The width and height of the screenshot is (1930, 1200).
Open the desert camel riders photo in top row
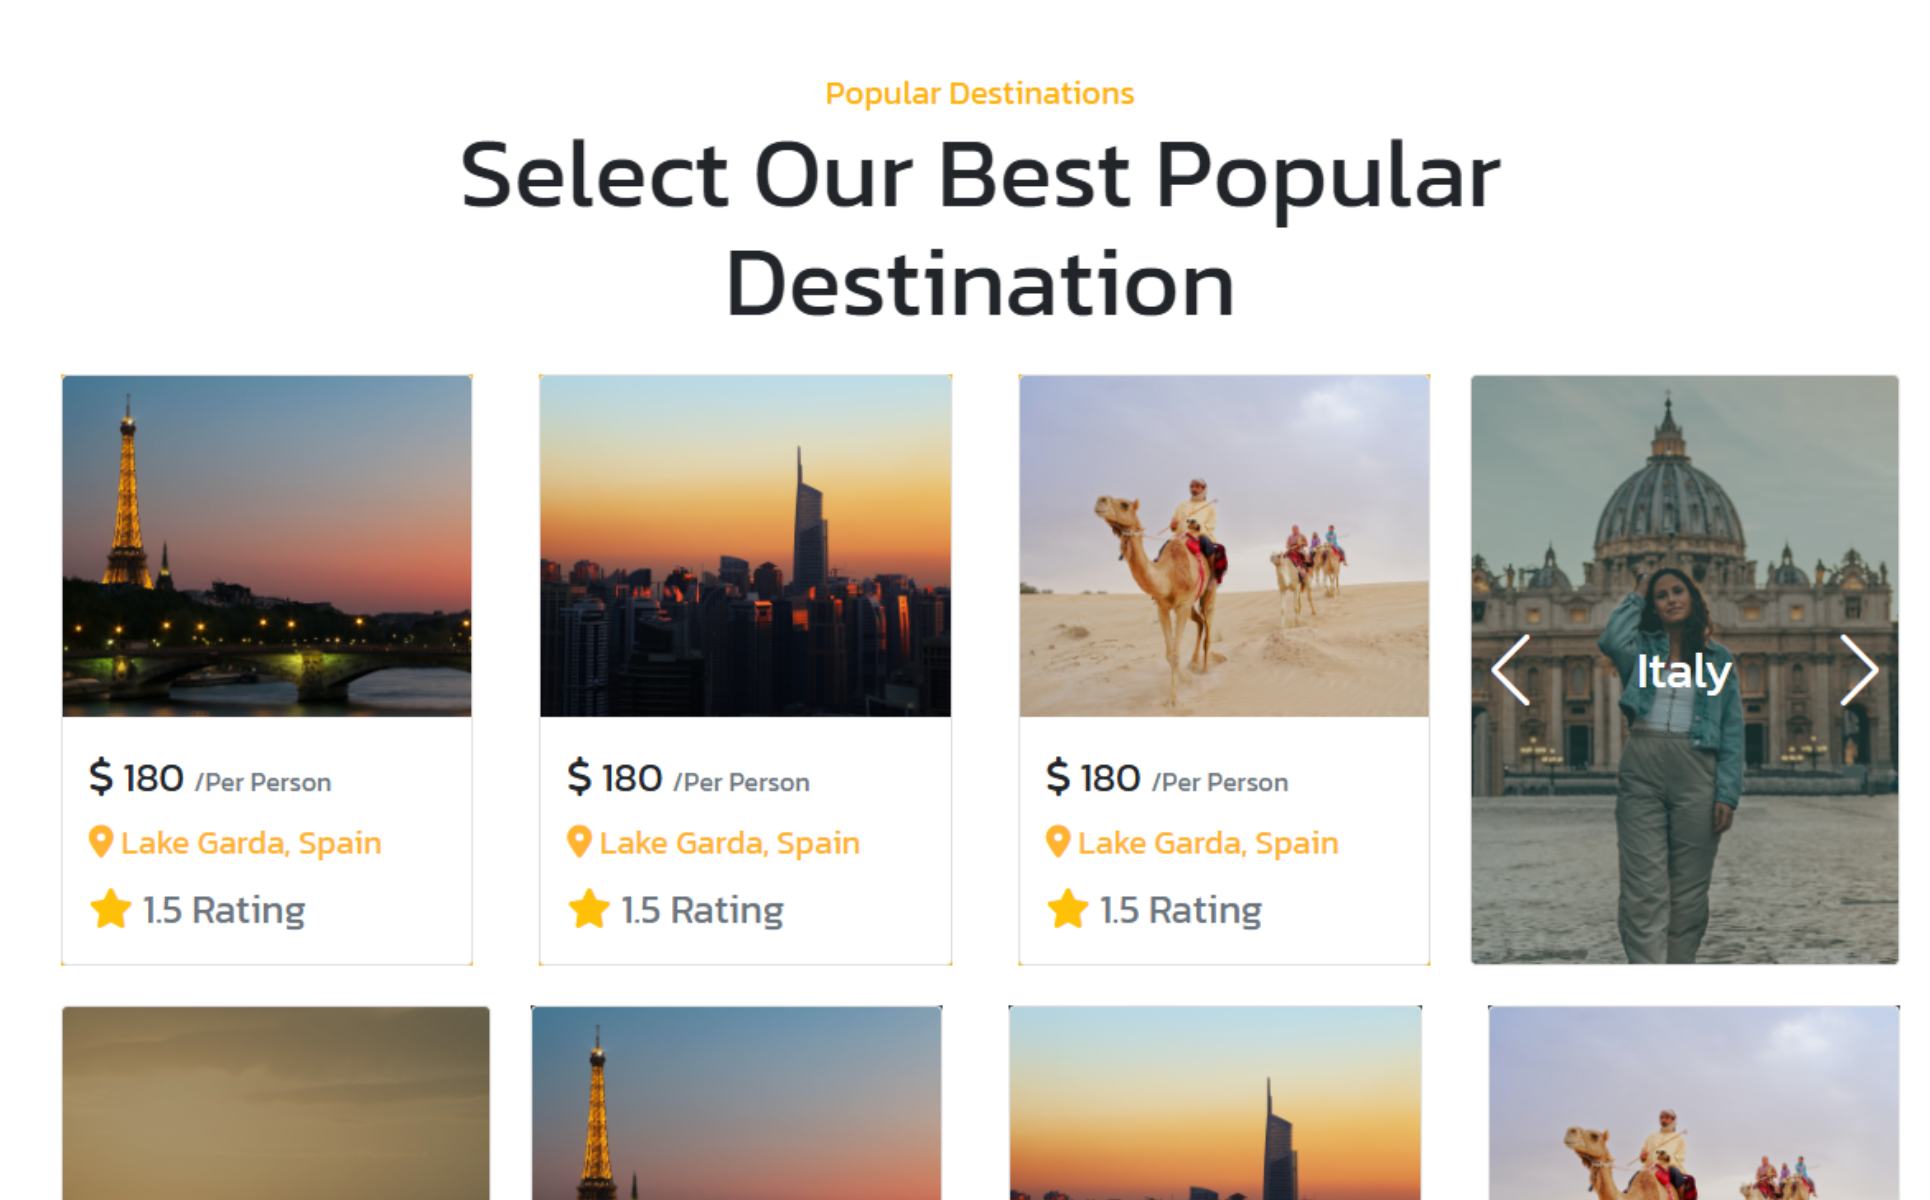tap(1224, 546)
